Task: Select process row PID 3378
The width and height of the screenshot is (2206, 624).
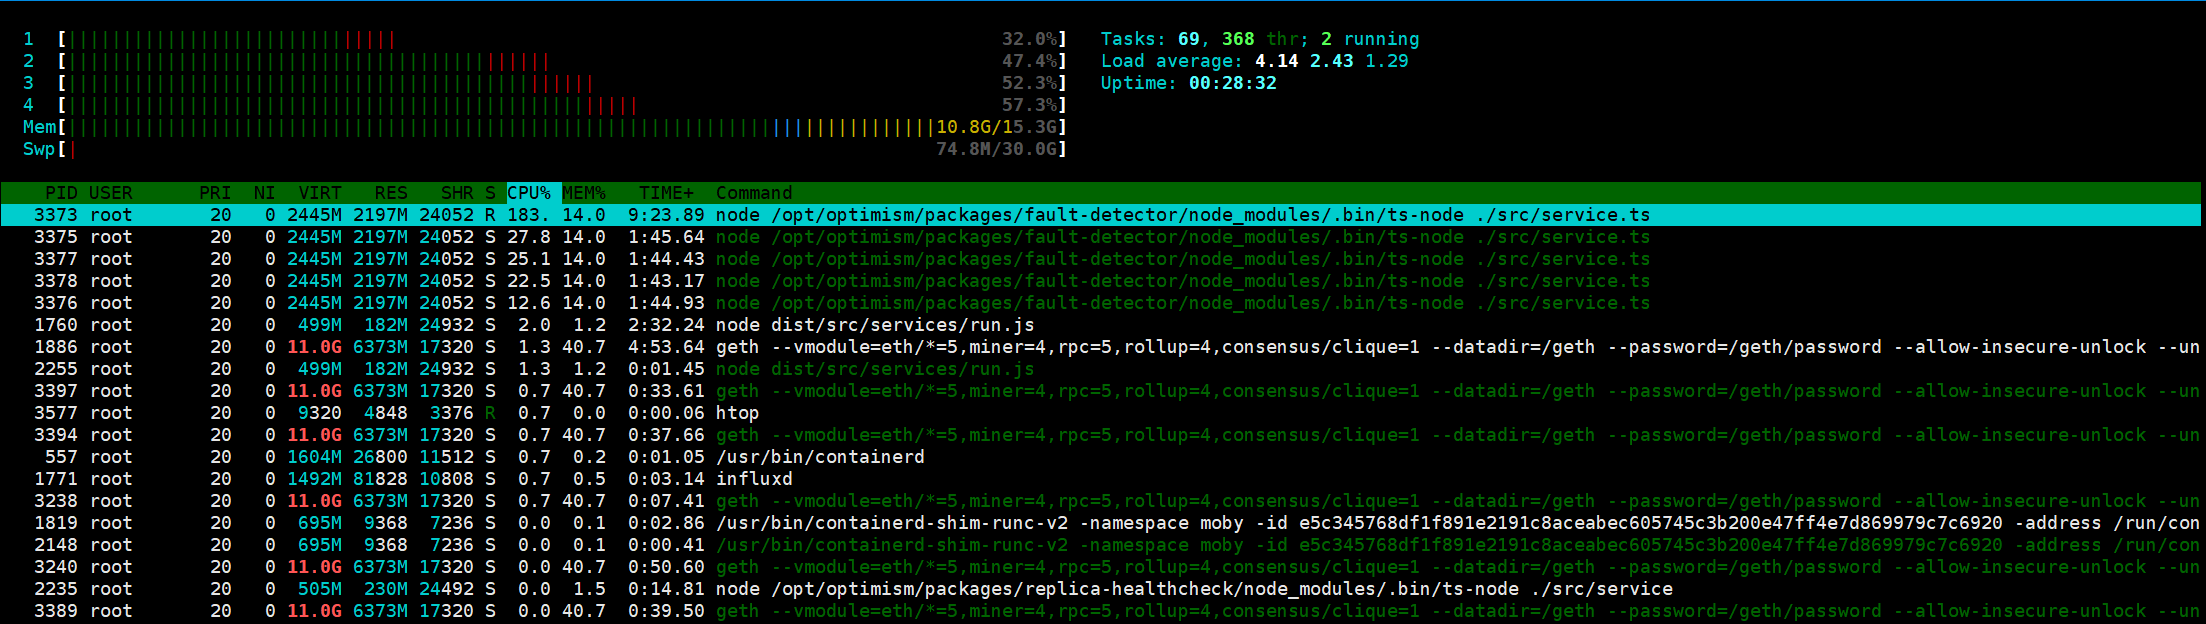Action: [x=1101, y=281]
